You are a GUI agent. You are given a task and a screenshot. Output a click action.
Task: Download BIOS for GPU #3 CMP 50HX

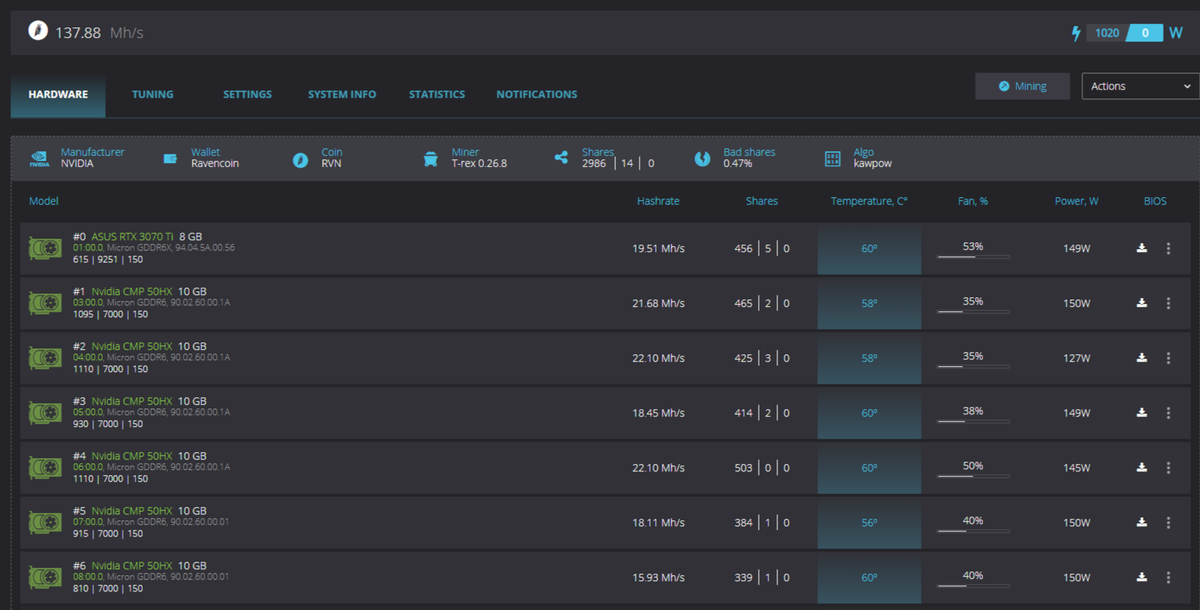1142,413
